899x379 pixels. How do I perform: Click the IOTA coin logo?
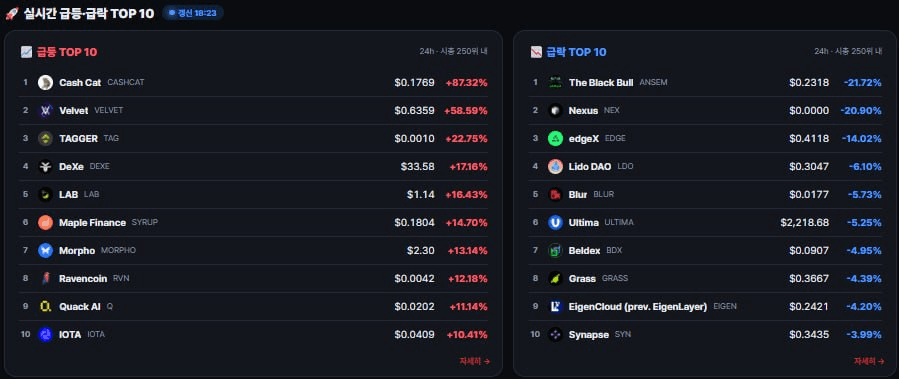[45, 334]
